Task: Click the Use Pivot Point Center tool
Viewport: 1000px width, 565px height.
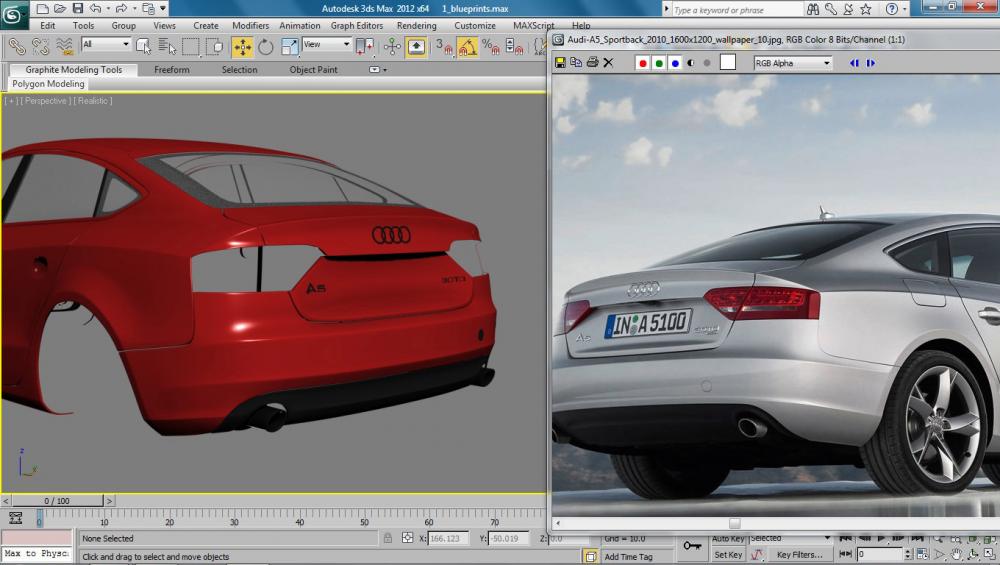Action: (365, 47)
